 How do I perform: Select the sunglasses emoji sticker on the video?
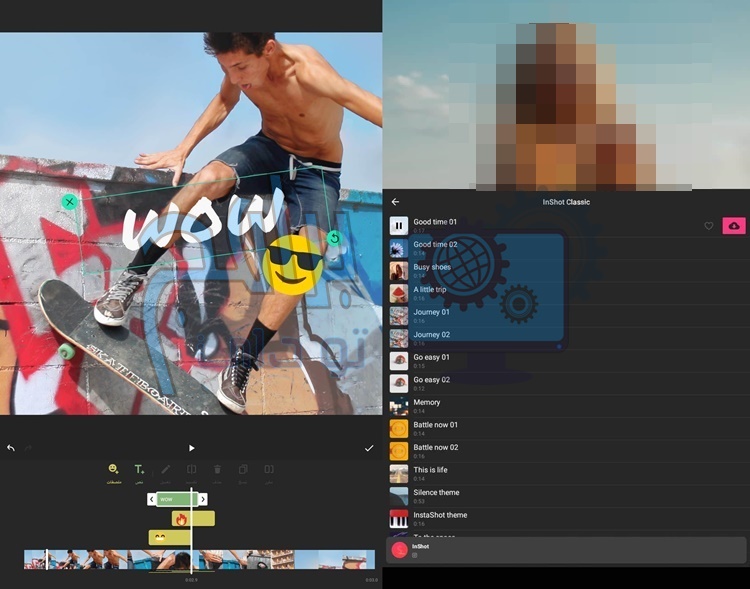point(294,264)
